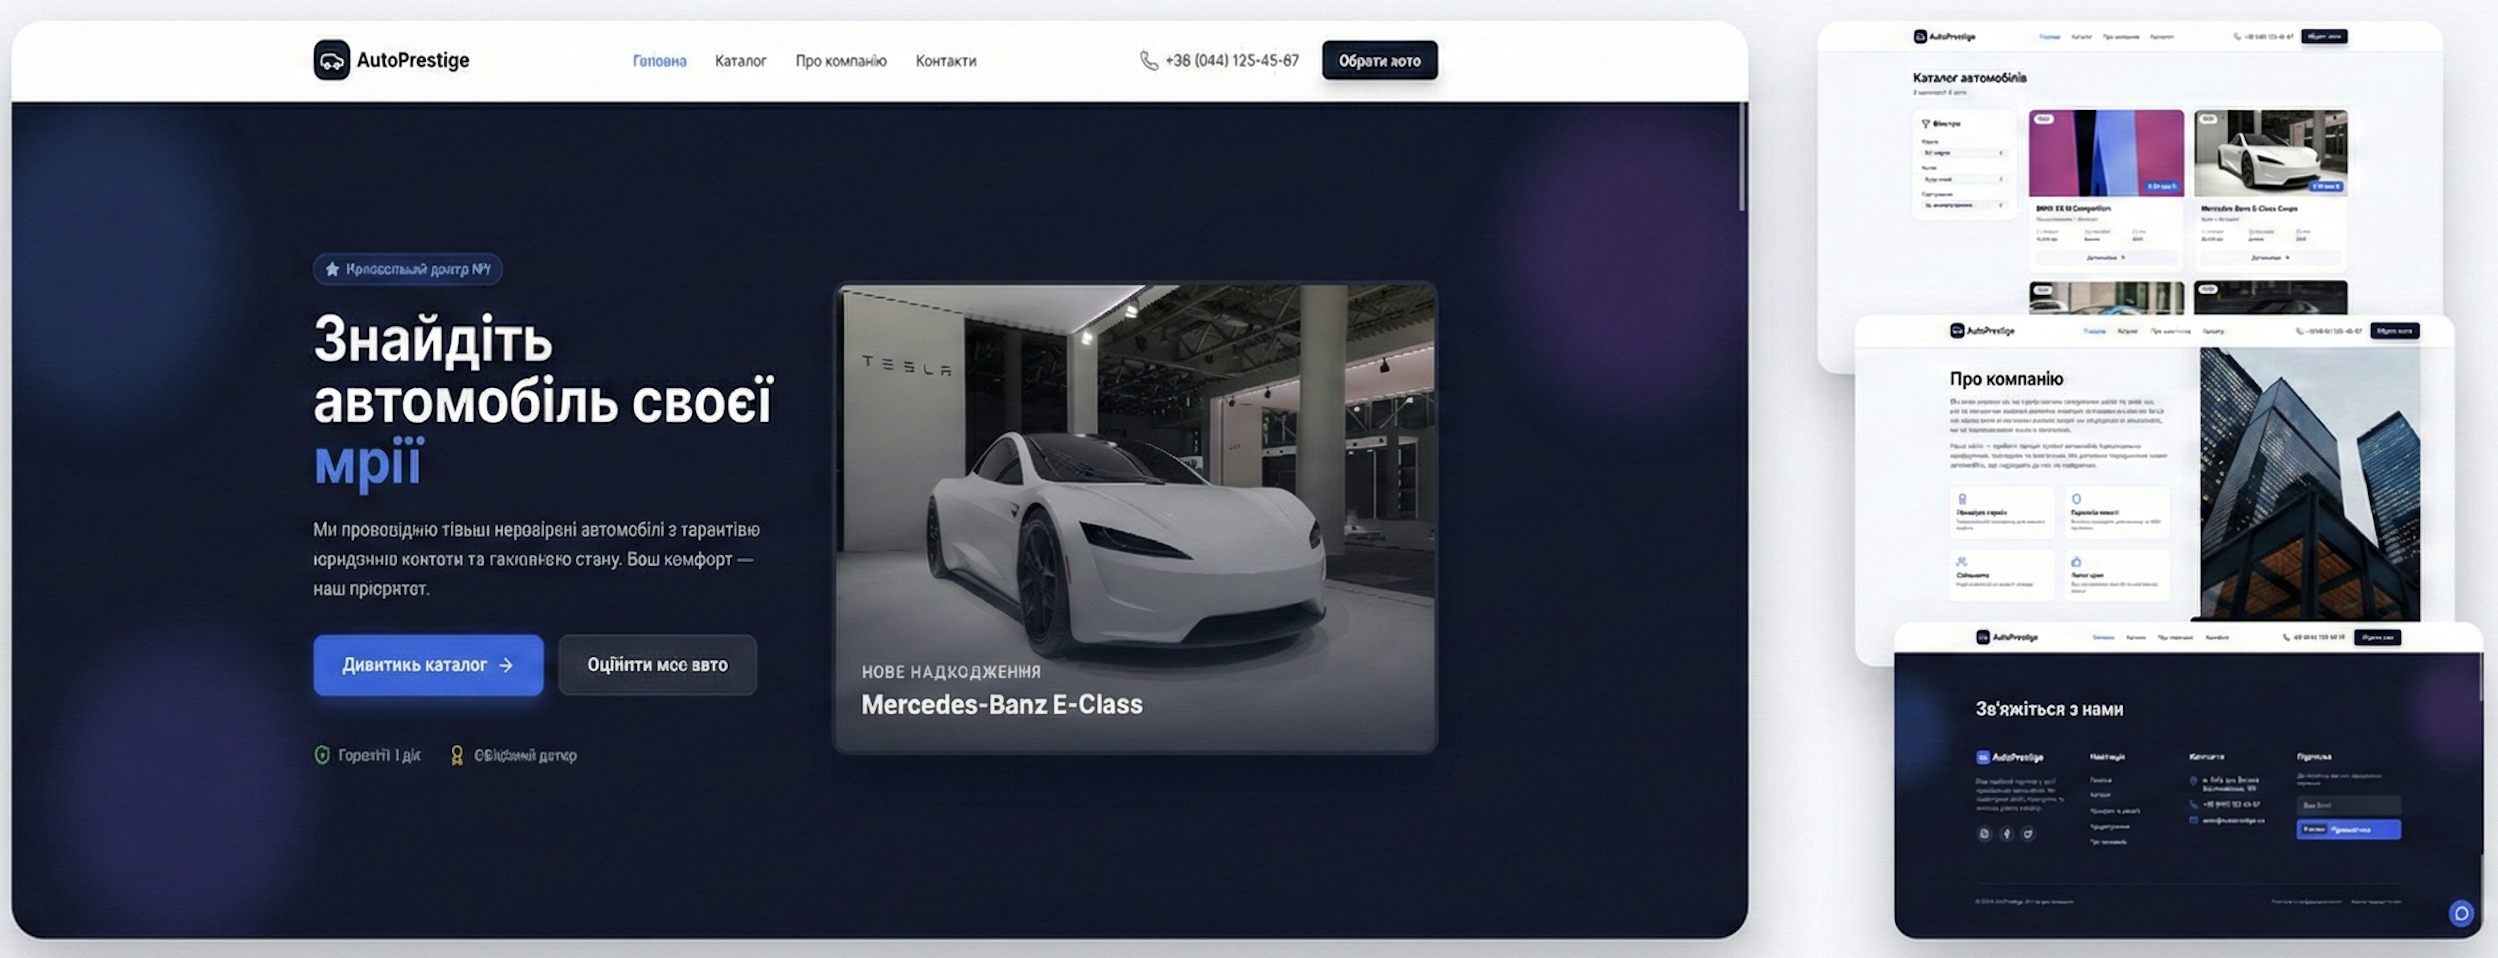Click the AutoPrestige logo in catalog preview header
Screen dimensions: 2498x958
pyautogui.click(x=1944, y=36)
